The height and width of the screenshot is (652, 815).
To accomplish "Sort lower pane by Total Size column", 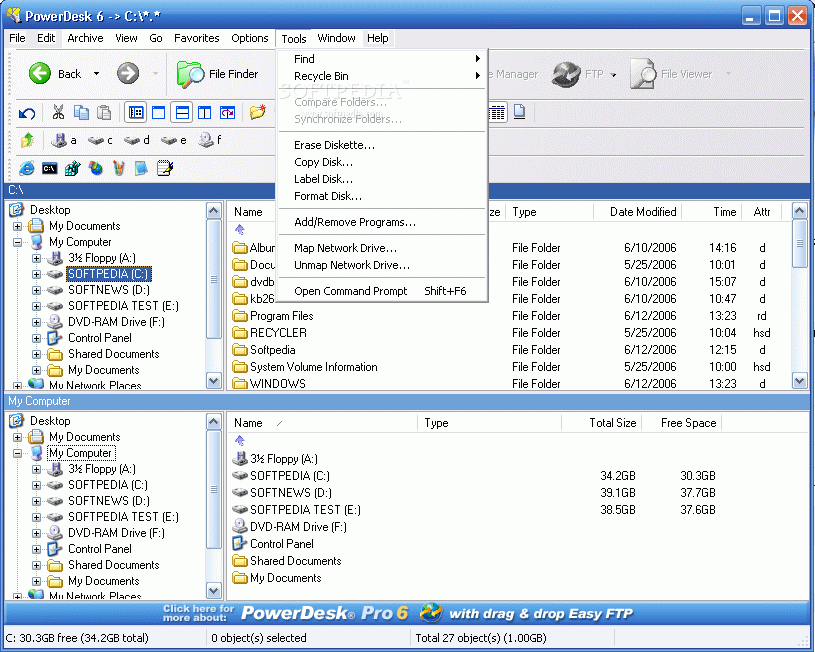I will [601, 423].
